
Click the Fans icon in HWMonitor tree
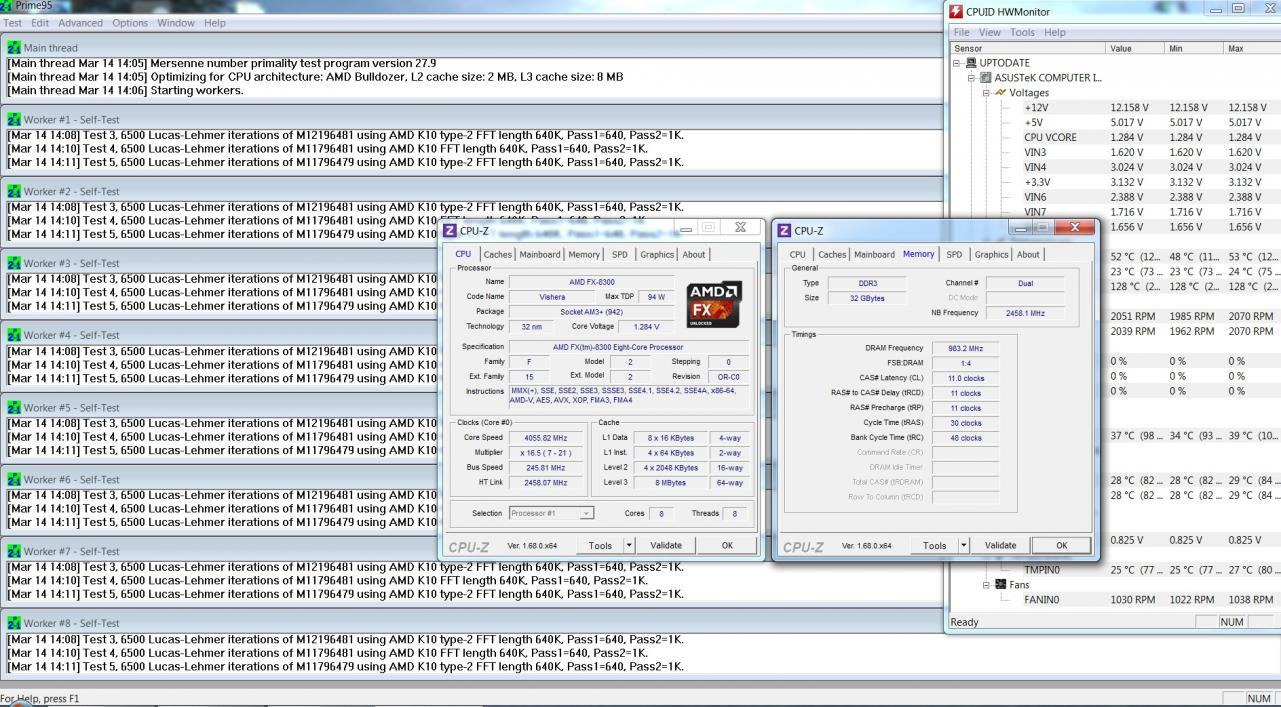click(1000, 585)
